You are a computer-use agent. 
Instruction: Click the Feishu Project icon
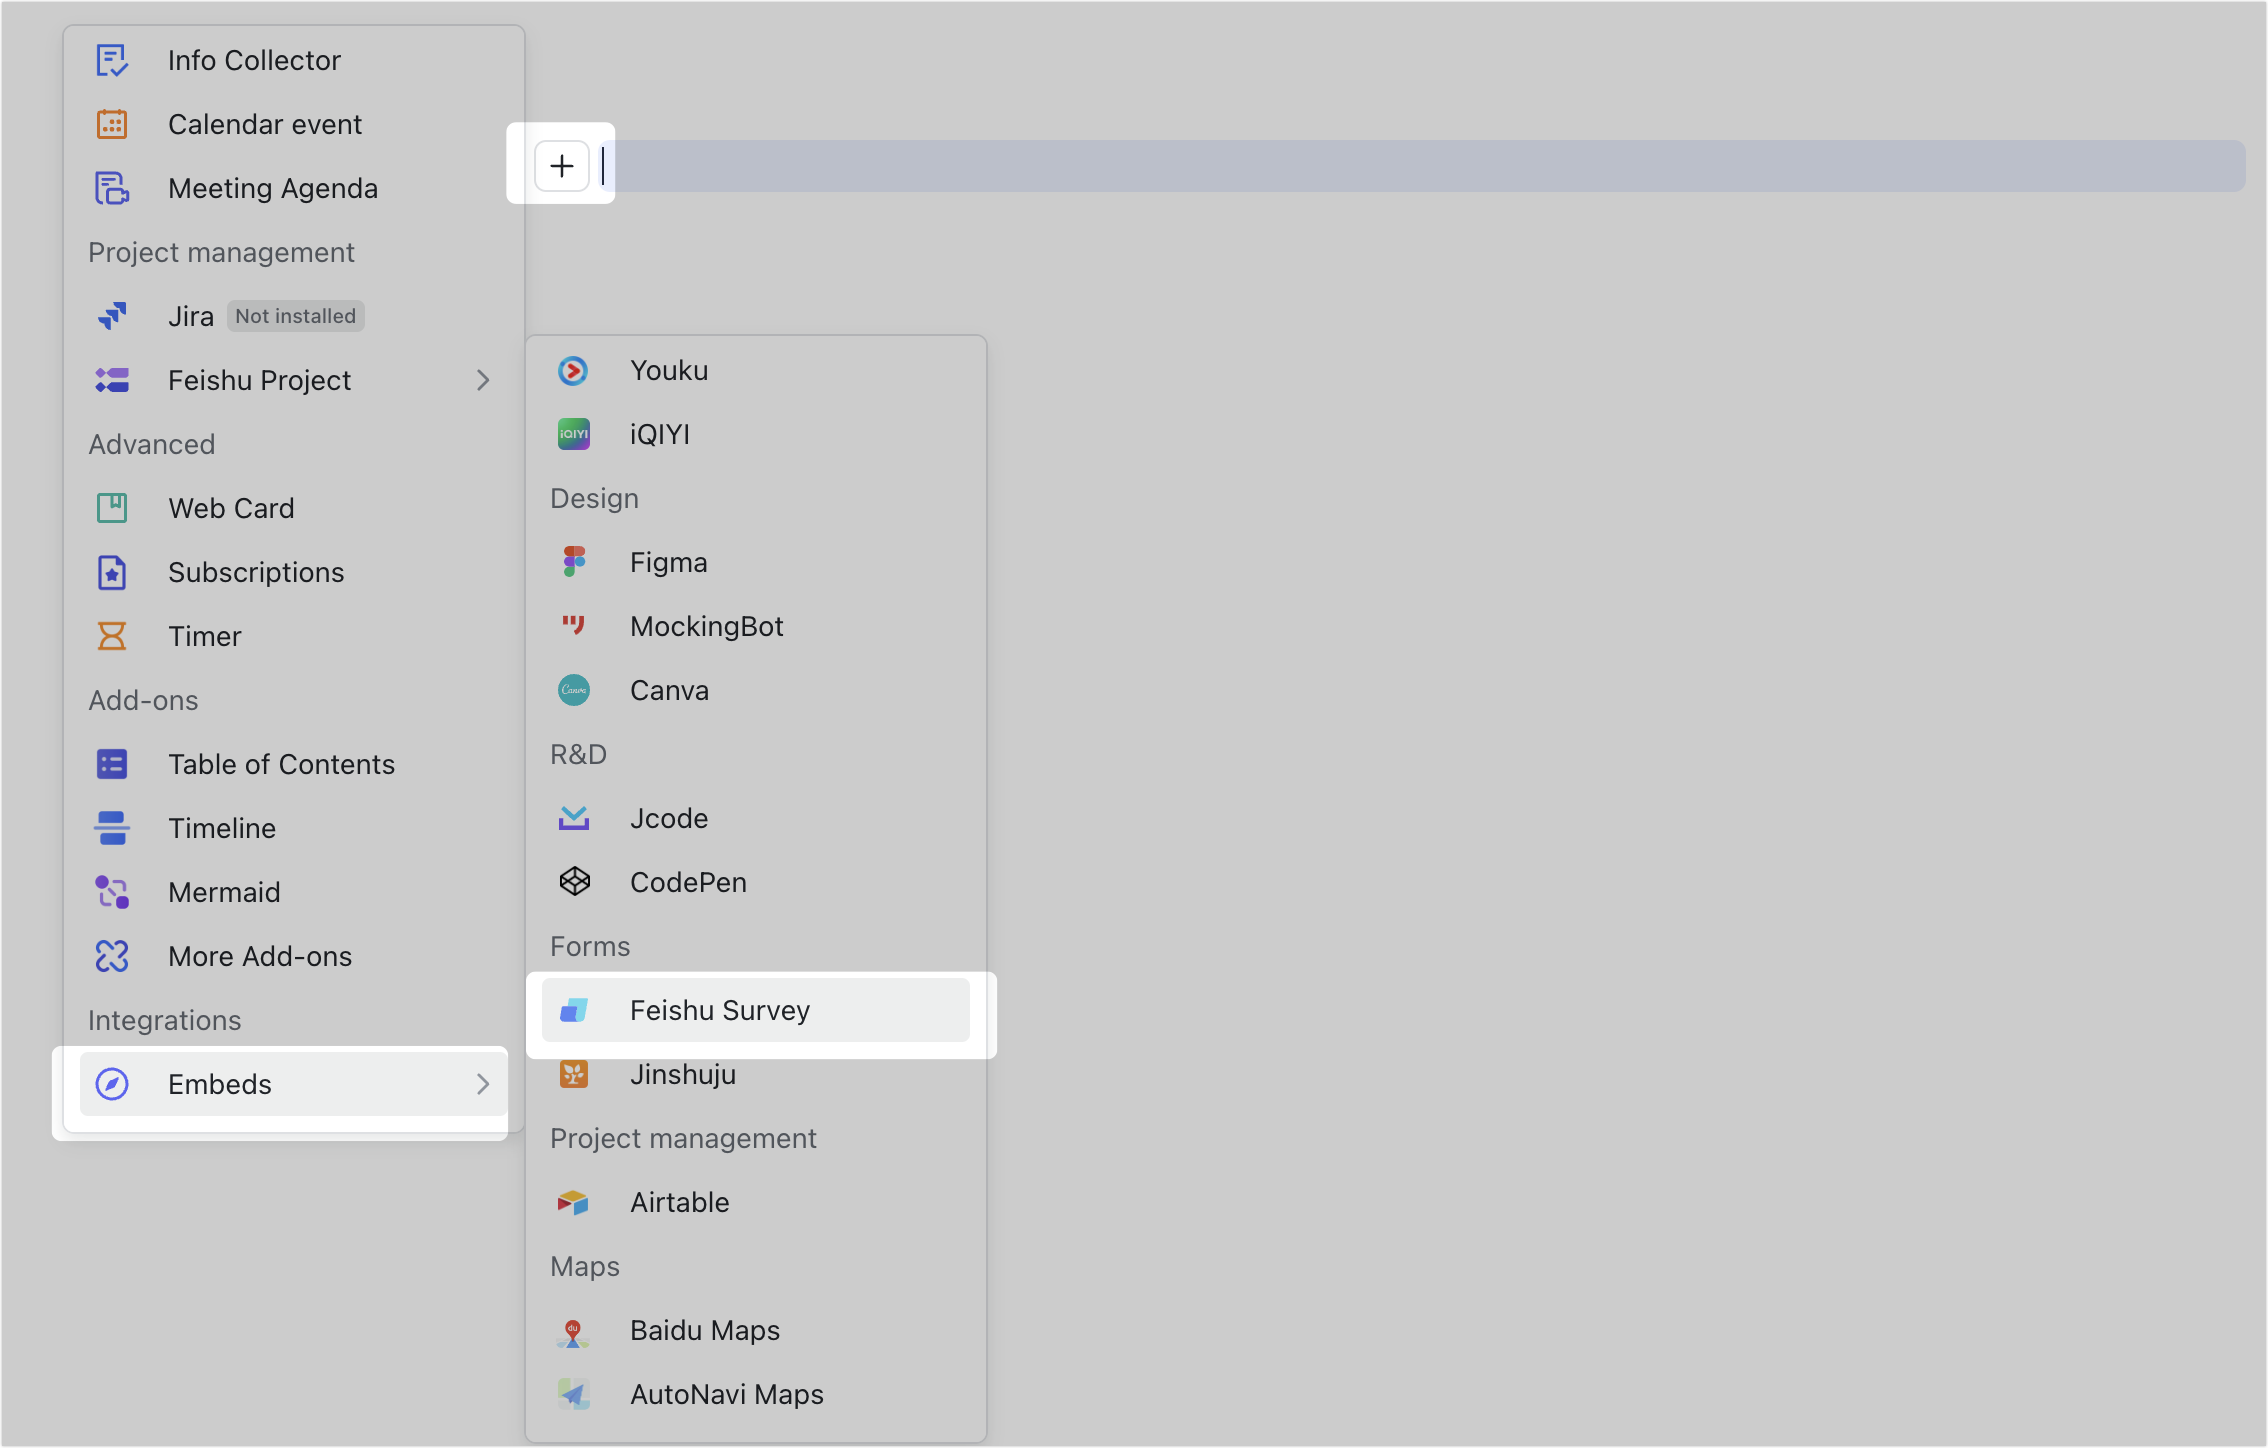pyautogui.click(x=112, y=380)
